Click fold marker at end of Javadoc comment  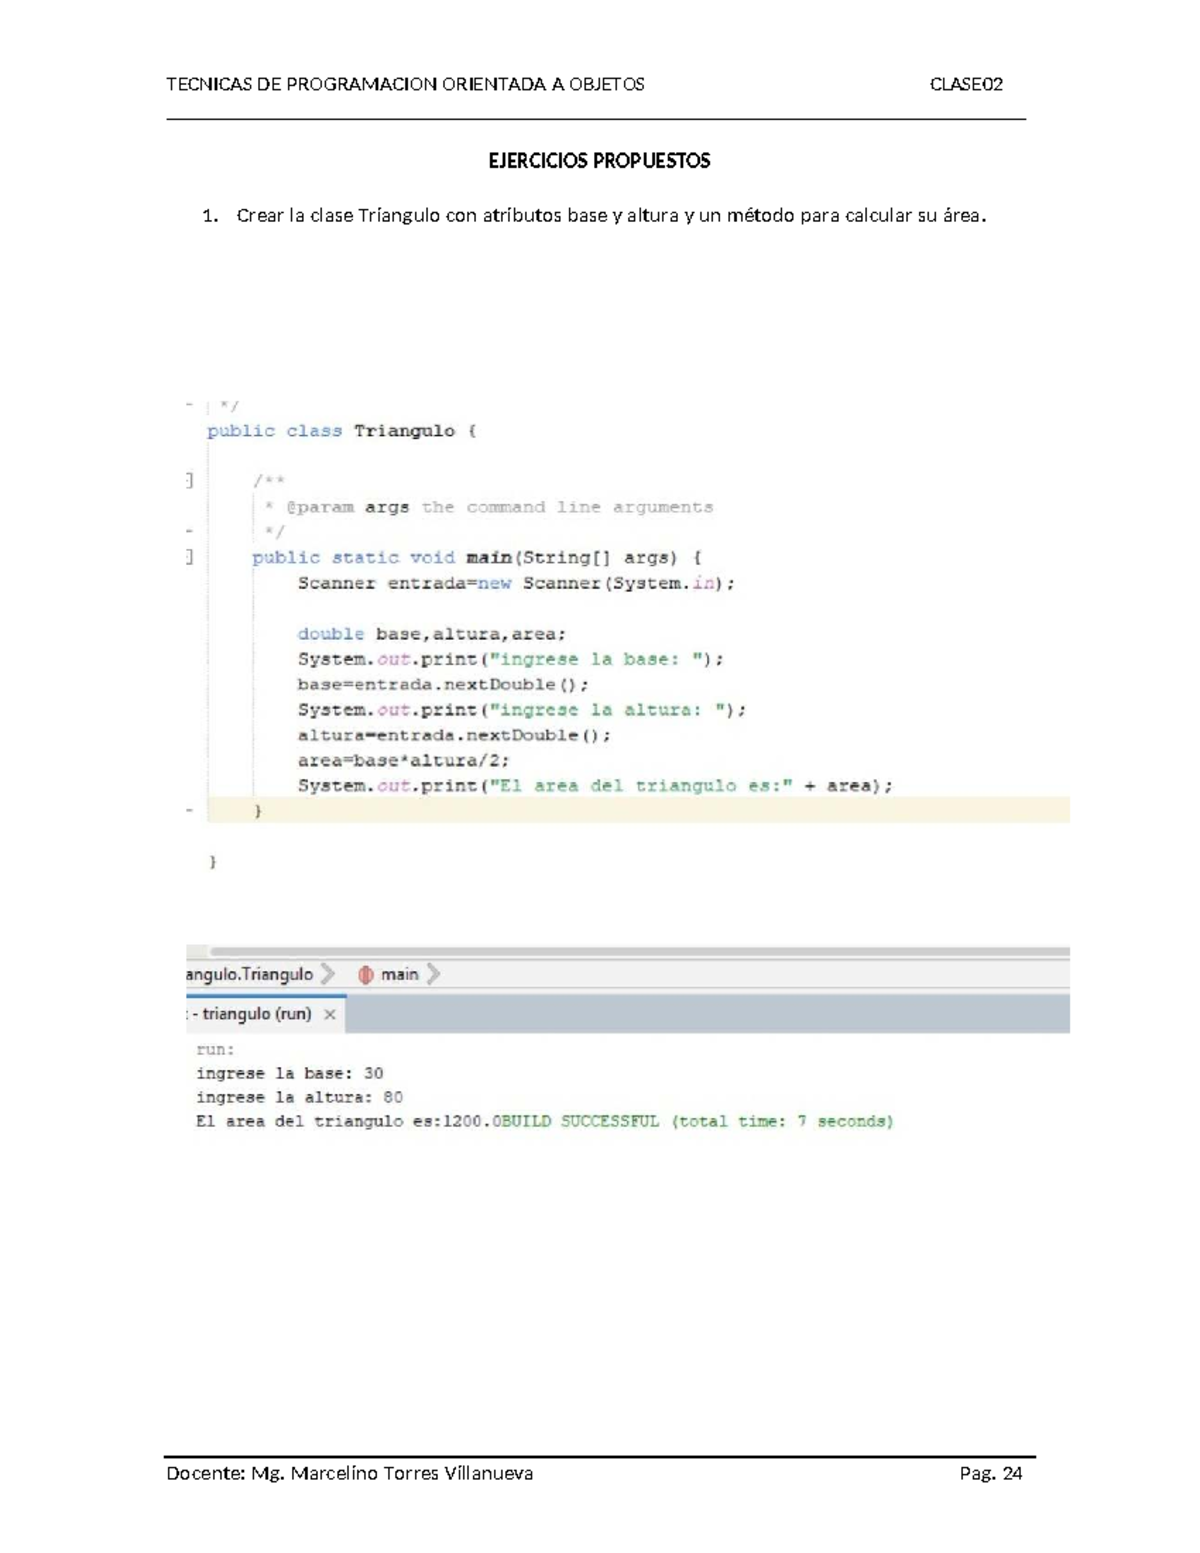pyautogui.click(x=189, y=531)
